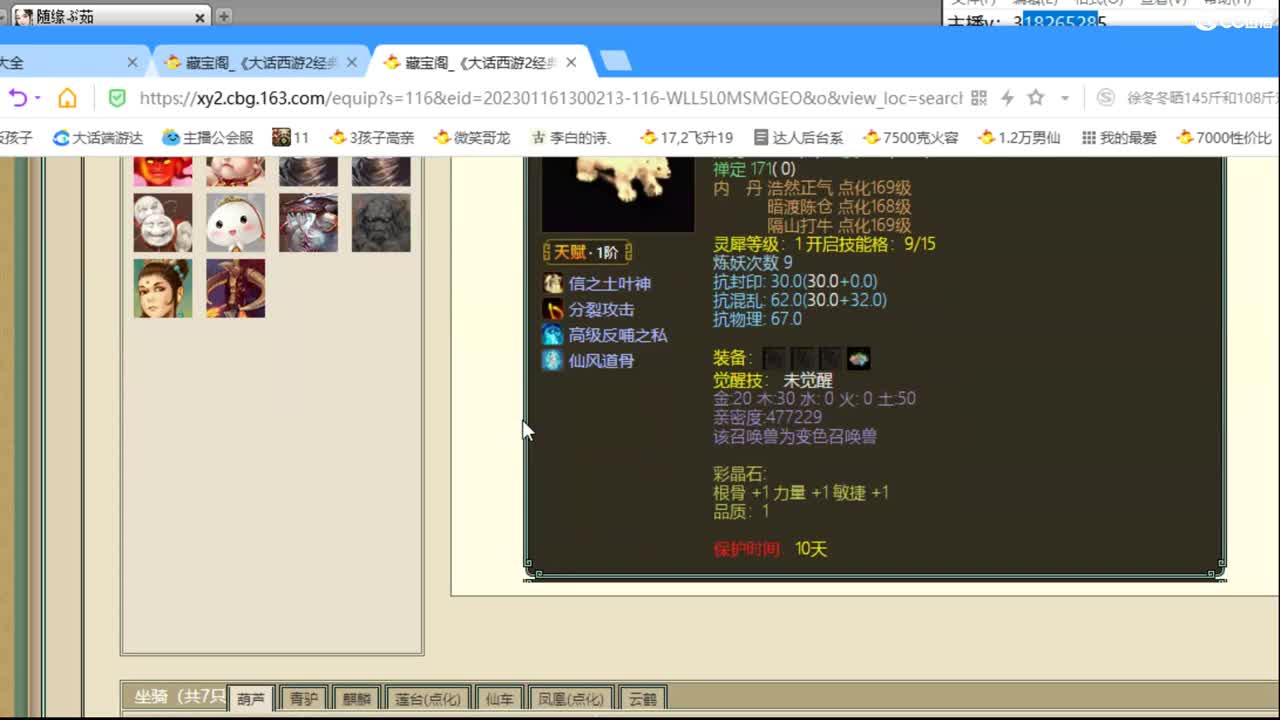Focus the address bar with xy2.cbg.163.com URL
Viewport: 1280px width, 720px height.
tap(550, 98)
